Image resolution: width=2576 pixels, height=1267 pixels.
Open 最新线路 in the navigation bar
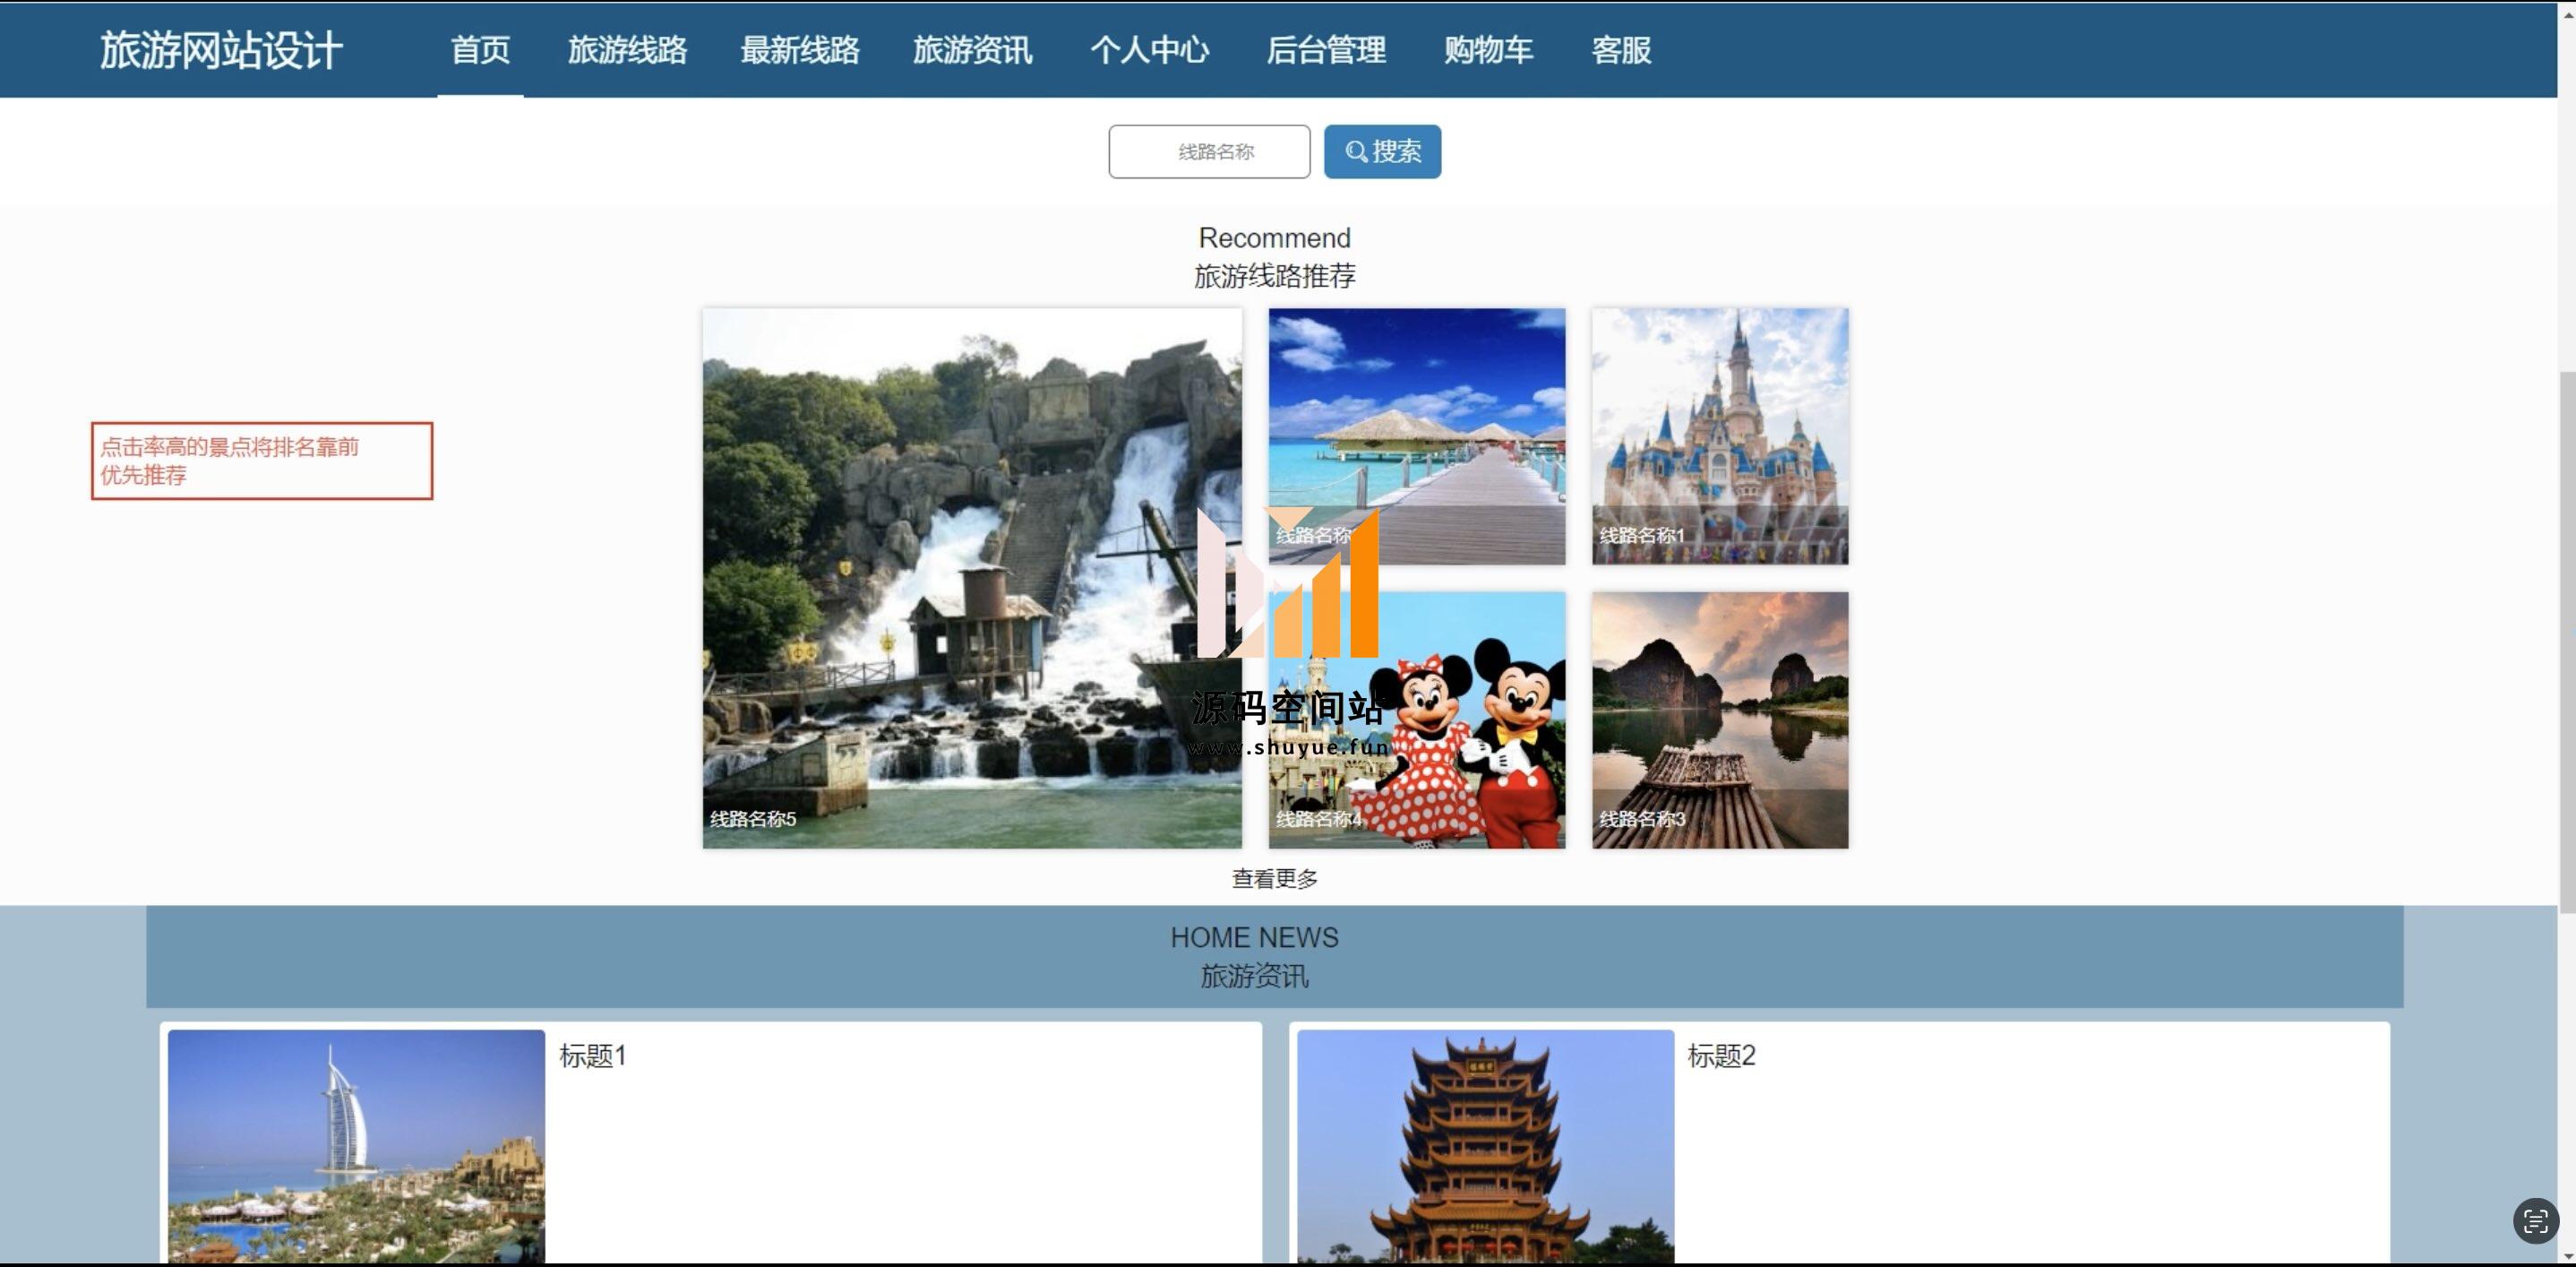pos(800,50)
